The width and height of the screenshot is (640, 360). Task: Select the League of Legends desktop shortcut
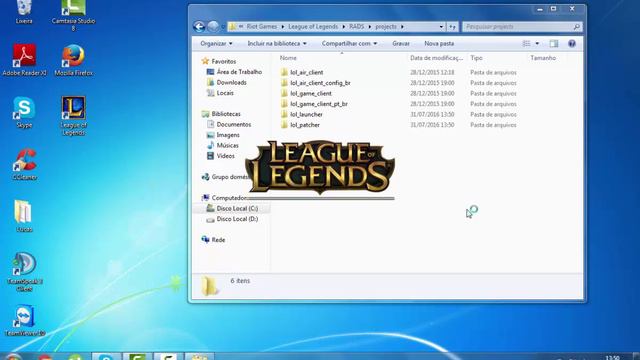(73, 116)
